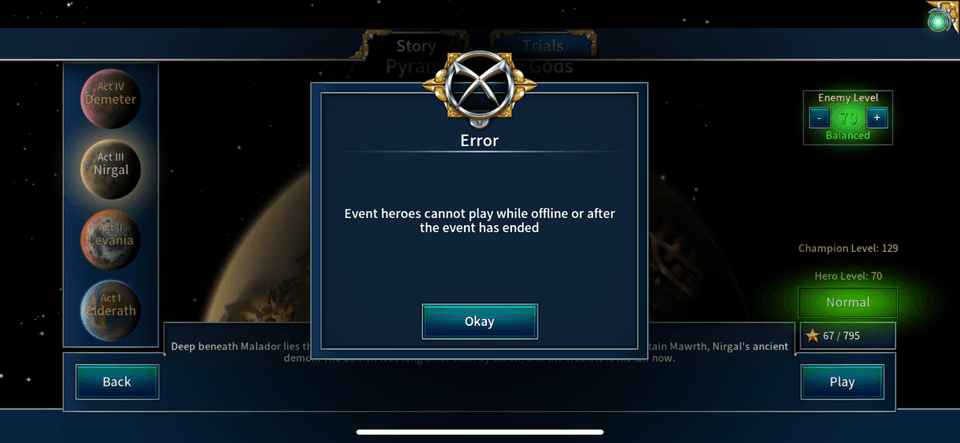Tap the green orb icon in corner

tap(938, 21)
